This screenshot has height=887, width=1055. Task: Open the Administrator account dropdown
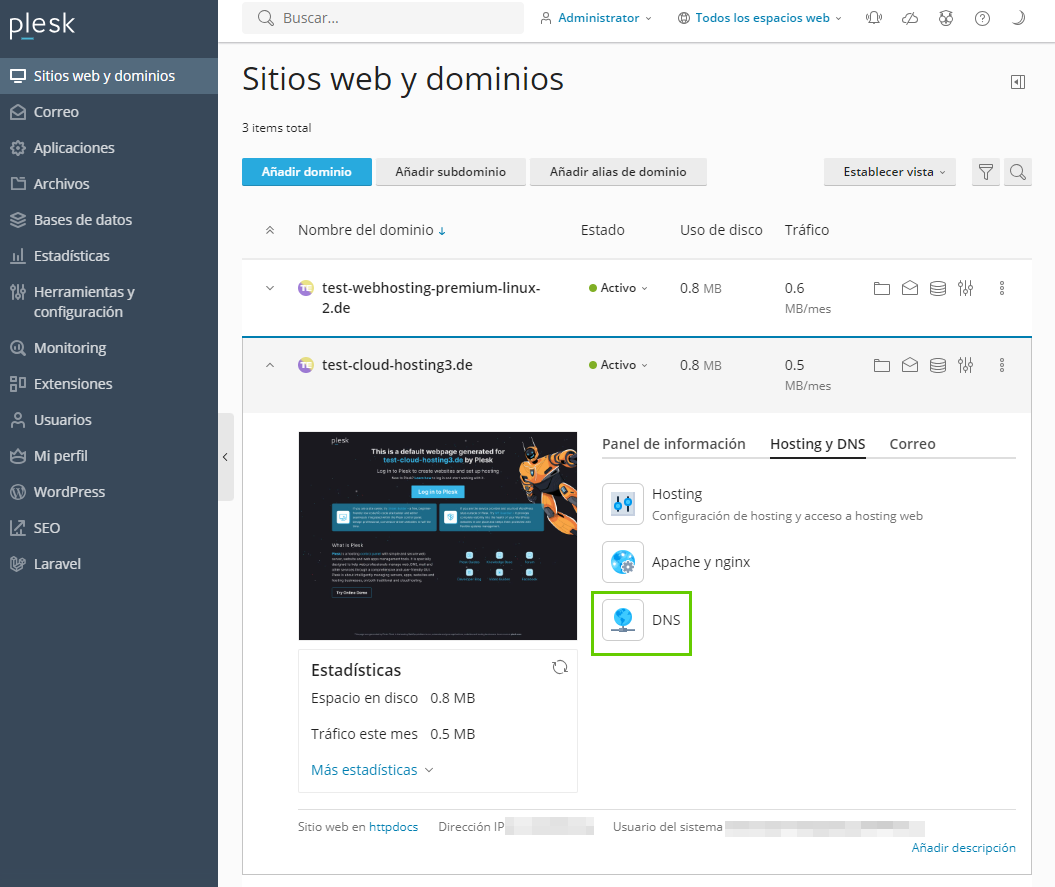click(x=596, y=18)
